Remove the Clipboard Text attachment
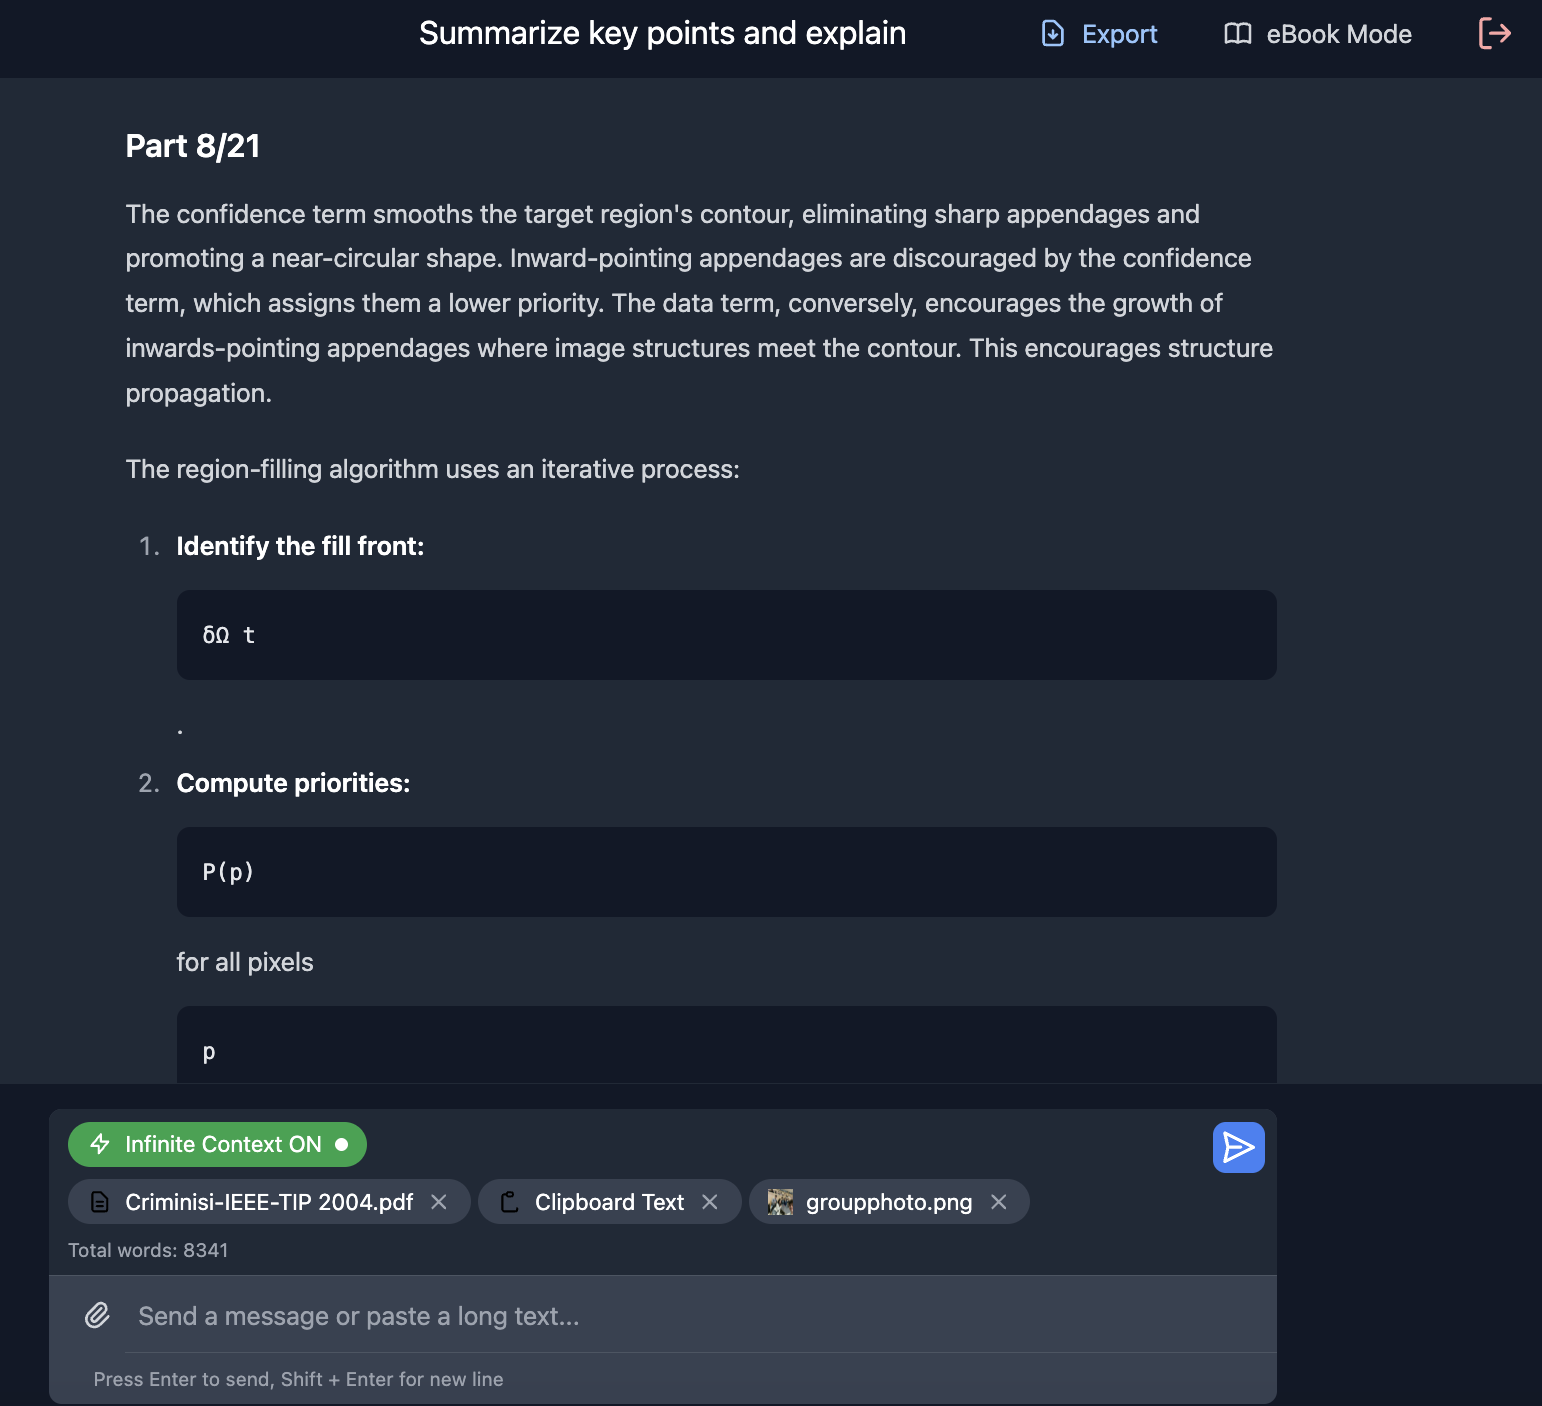 tap(710, 1202)
